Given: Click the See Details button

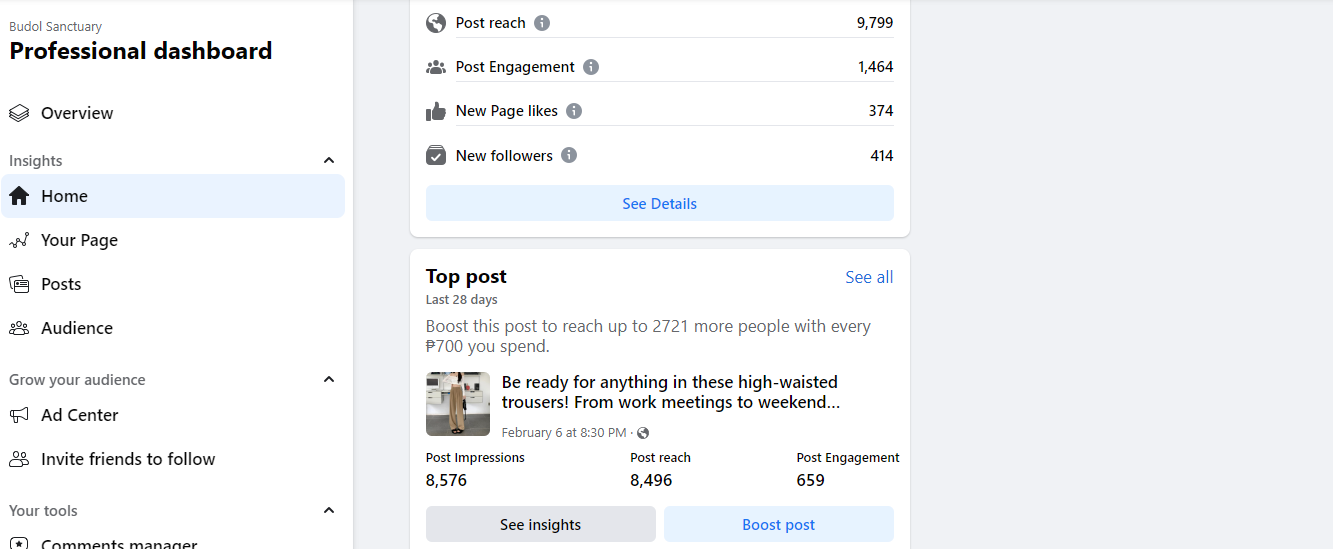Looking at the screenshot, I should tap(659, 203).
